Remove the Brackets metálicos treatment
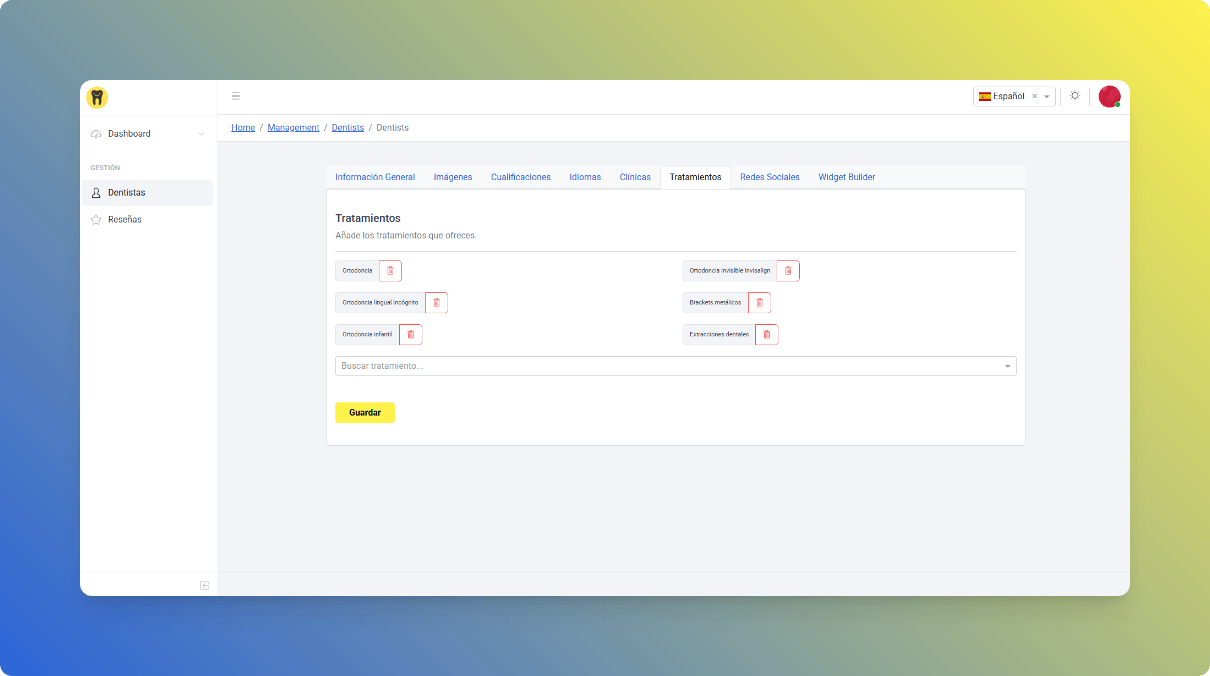Image resolution: width=1210 pixels, height=676 pixels. point(759,303)
